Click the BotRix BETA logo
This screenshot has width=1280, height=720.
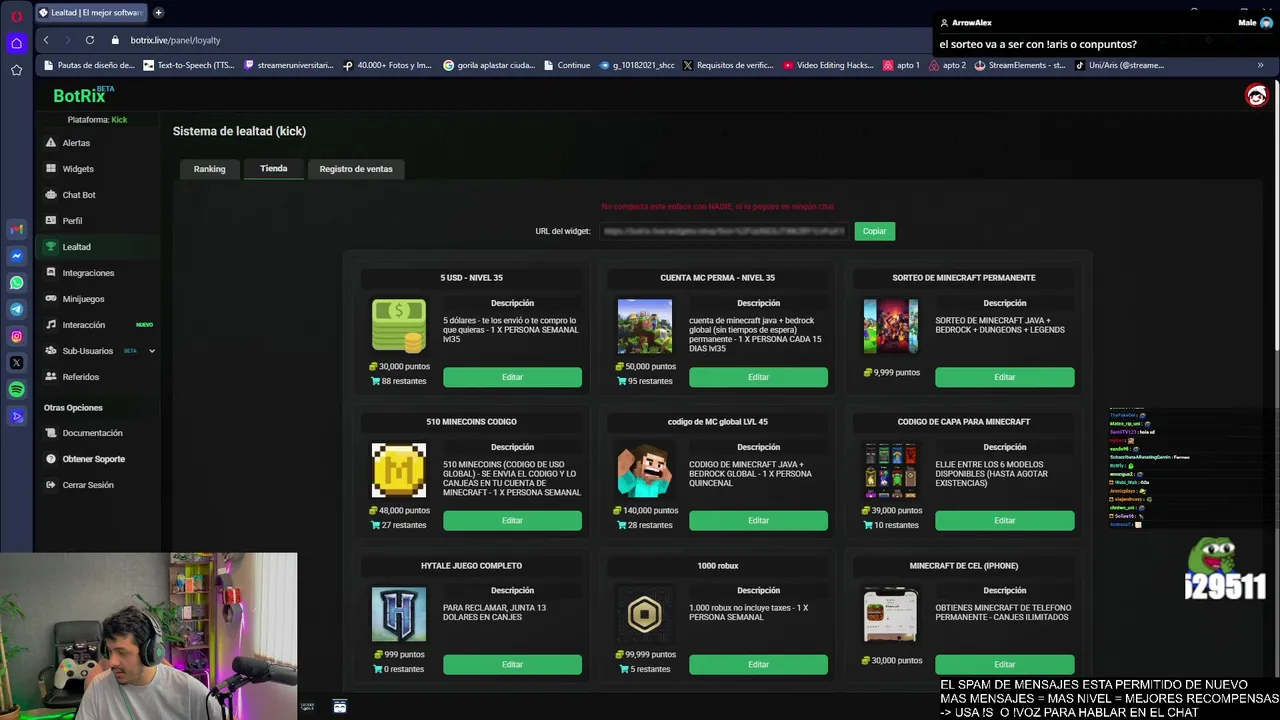(x=84, y=95)
